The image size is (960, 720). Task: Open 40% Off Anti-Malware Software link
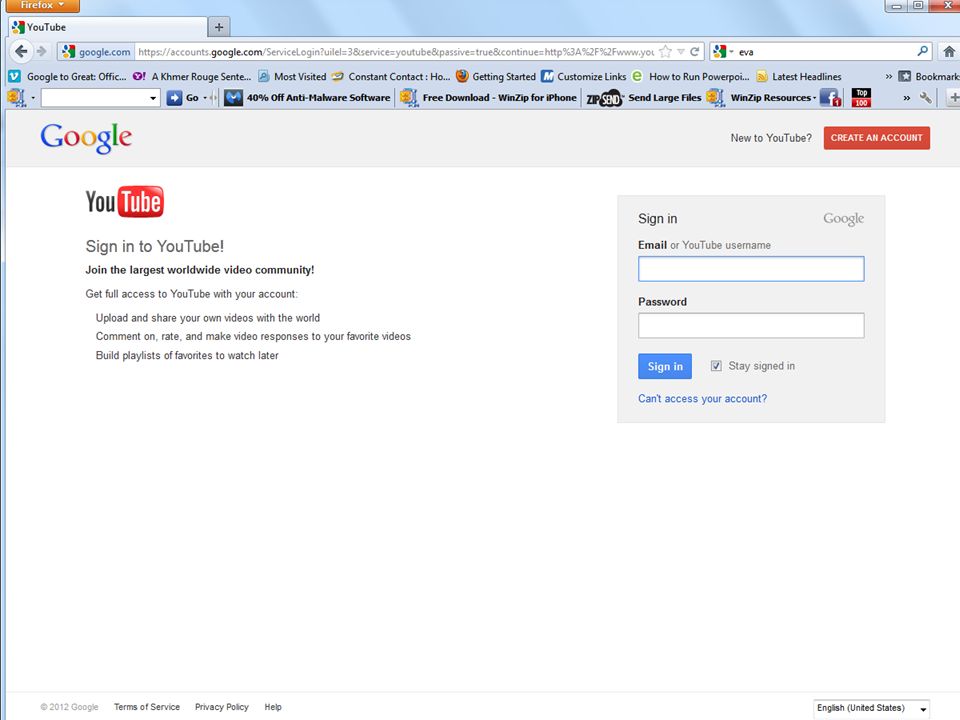(x=307, y=97)
